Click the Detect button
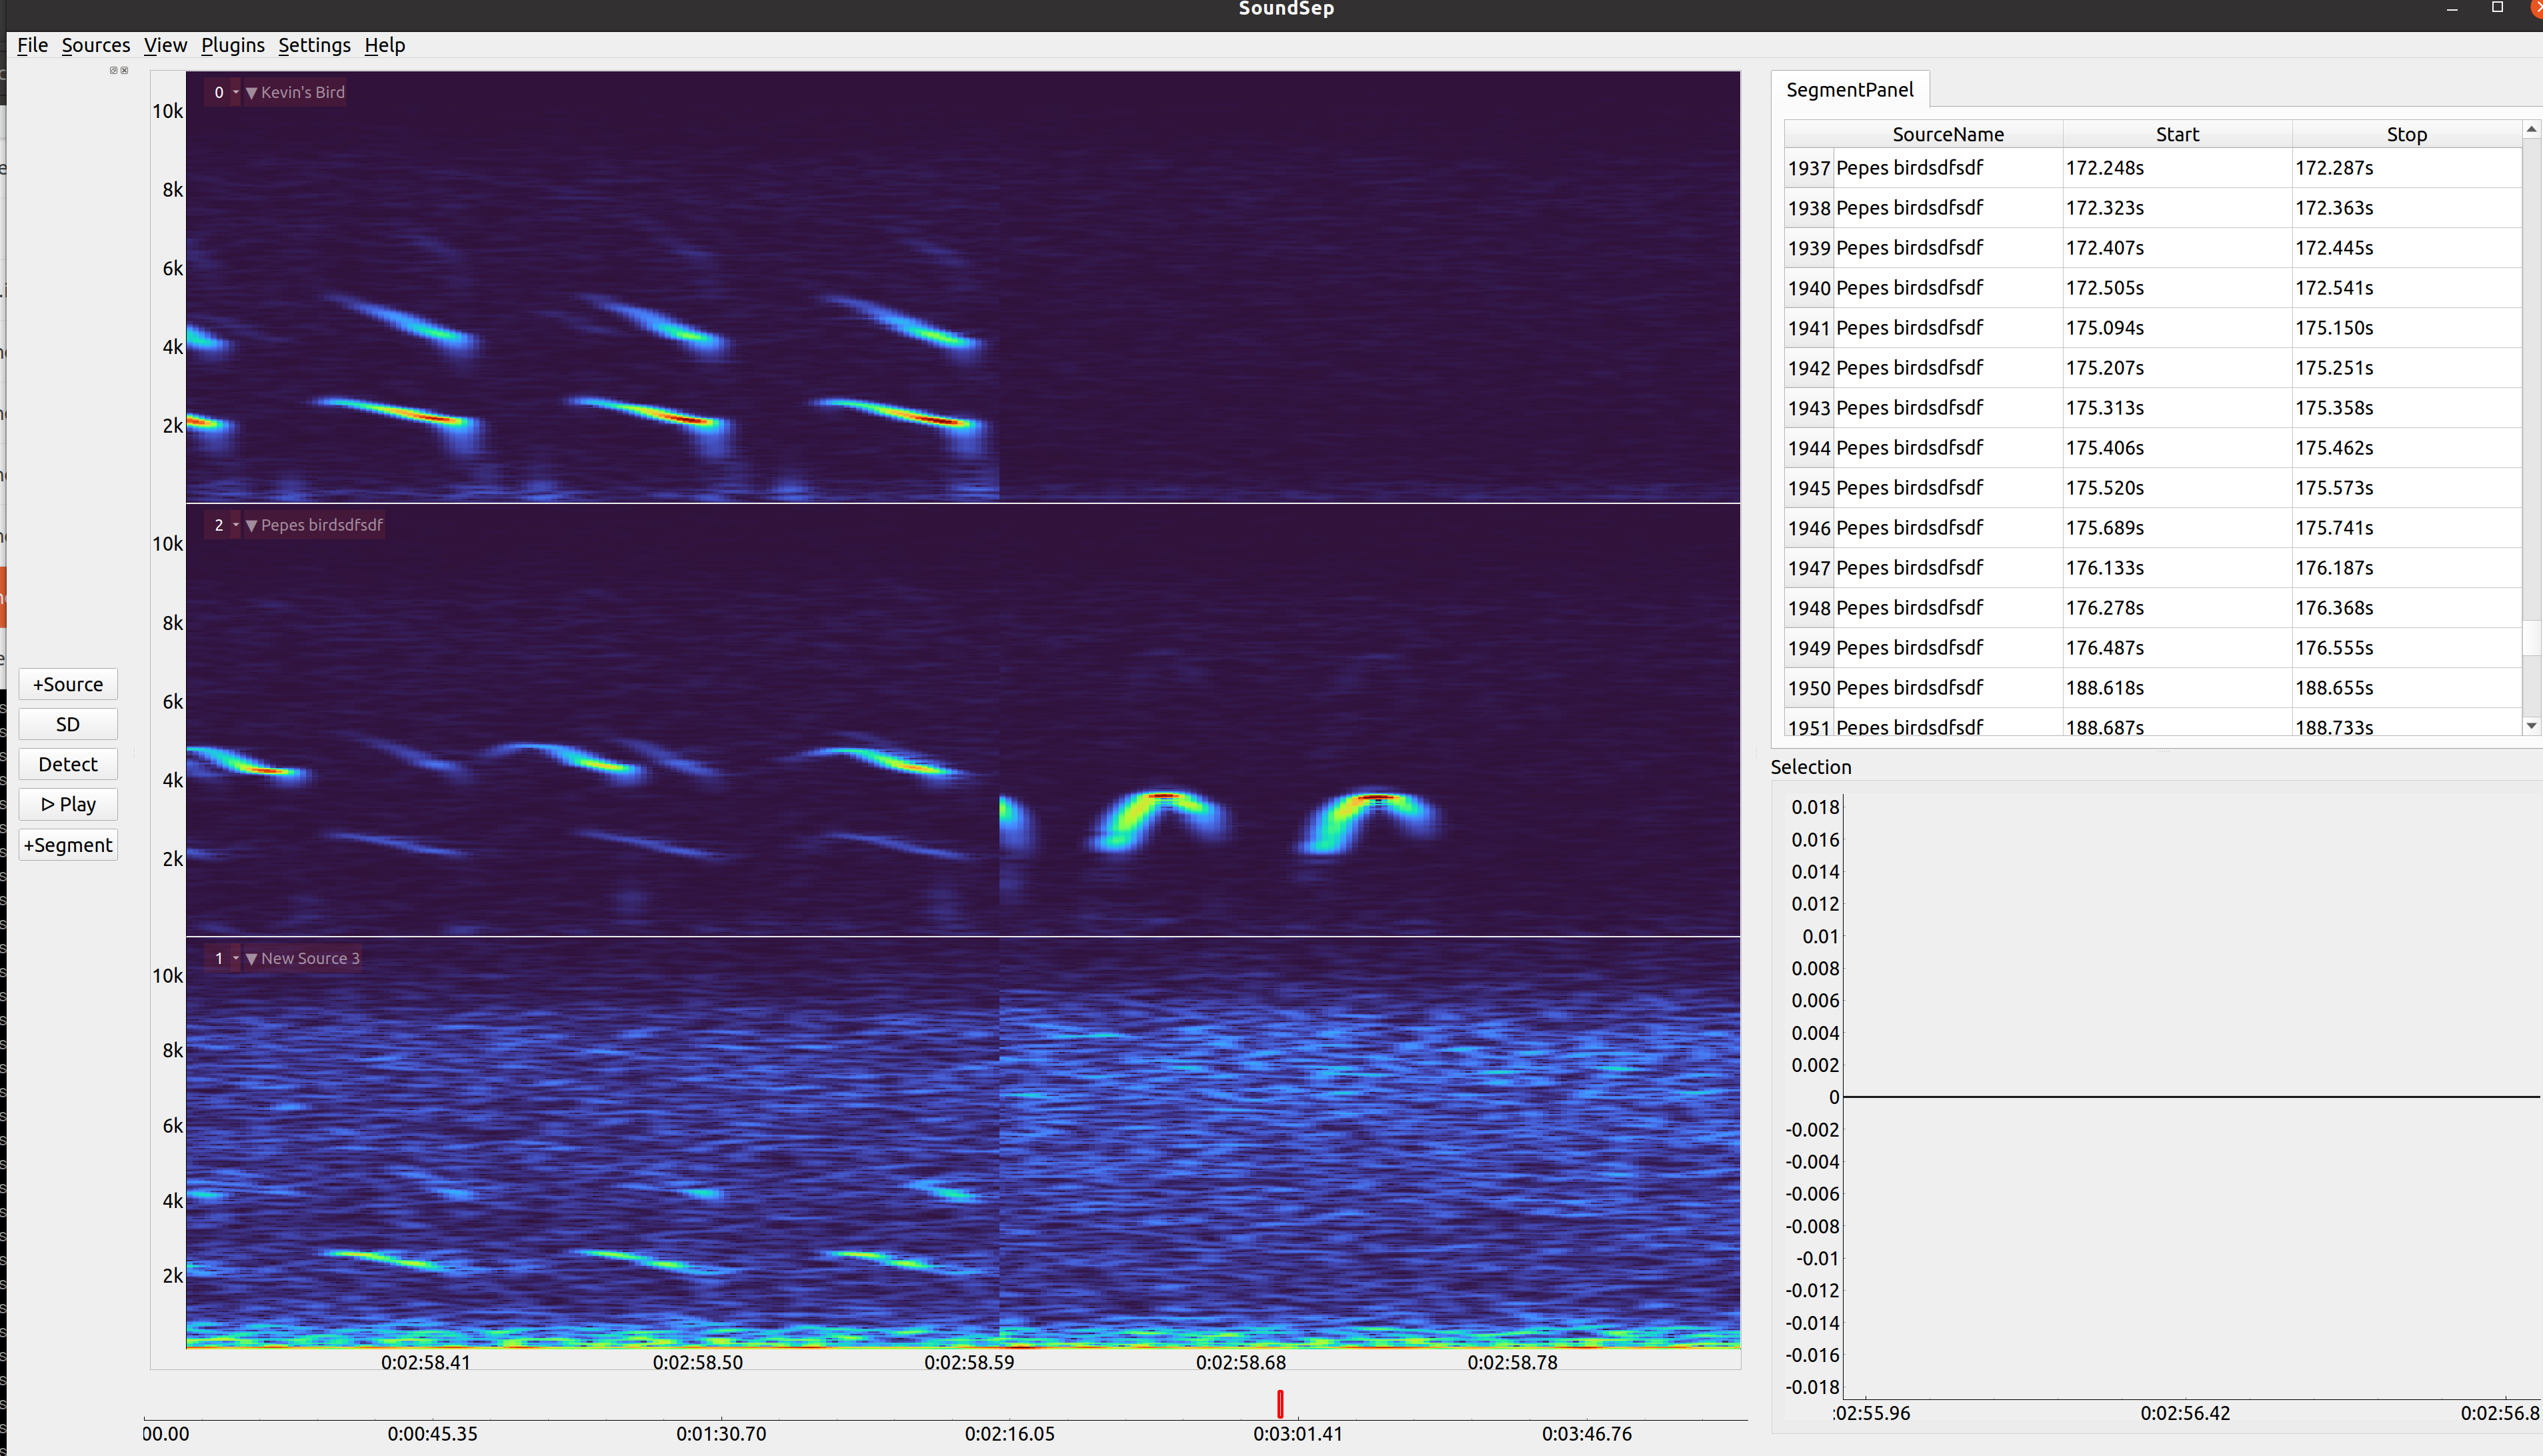Image resolution: width=2543 pixels, height=1456 pixels. click(x=67, y=763)
